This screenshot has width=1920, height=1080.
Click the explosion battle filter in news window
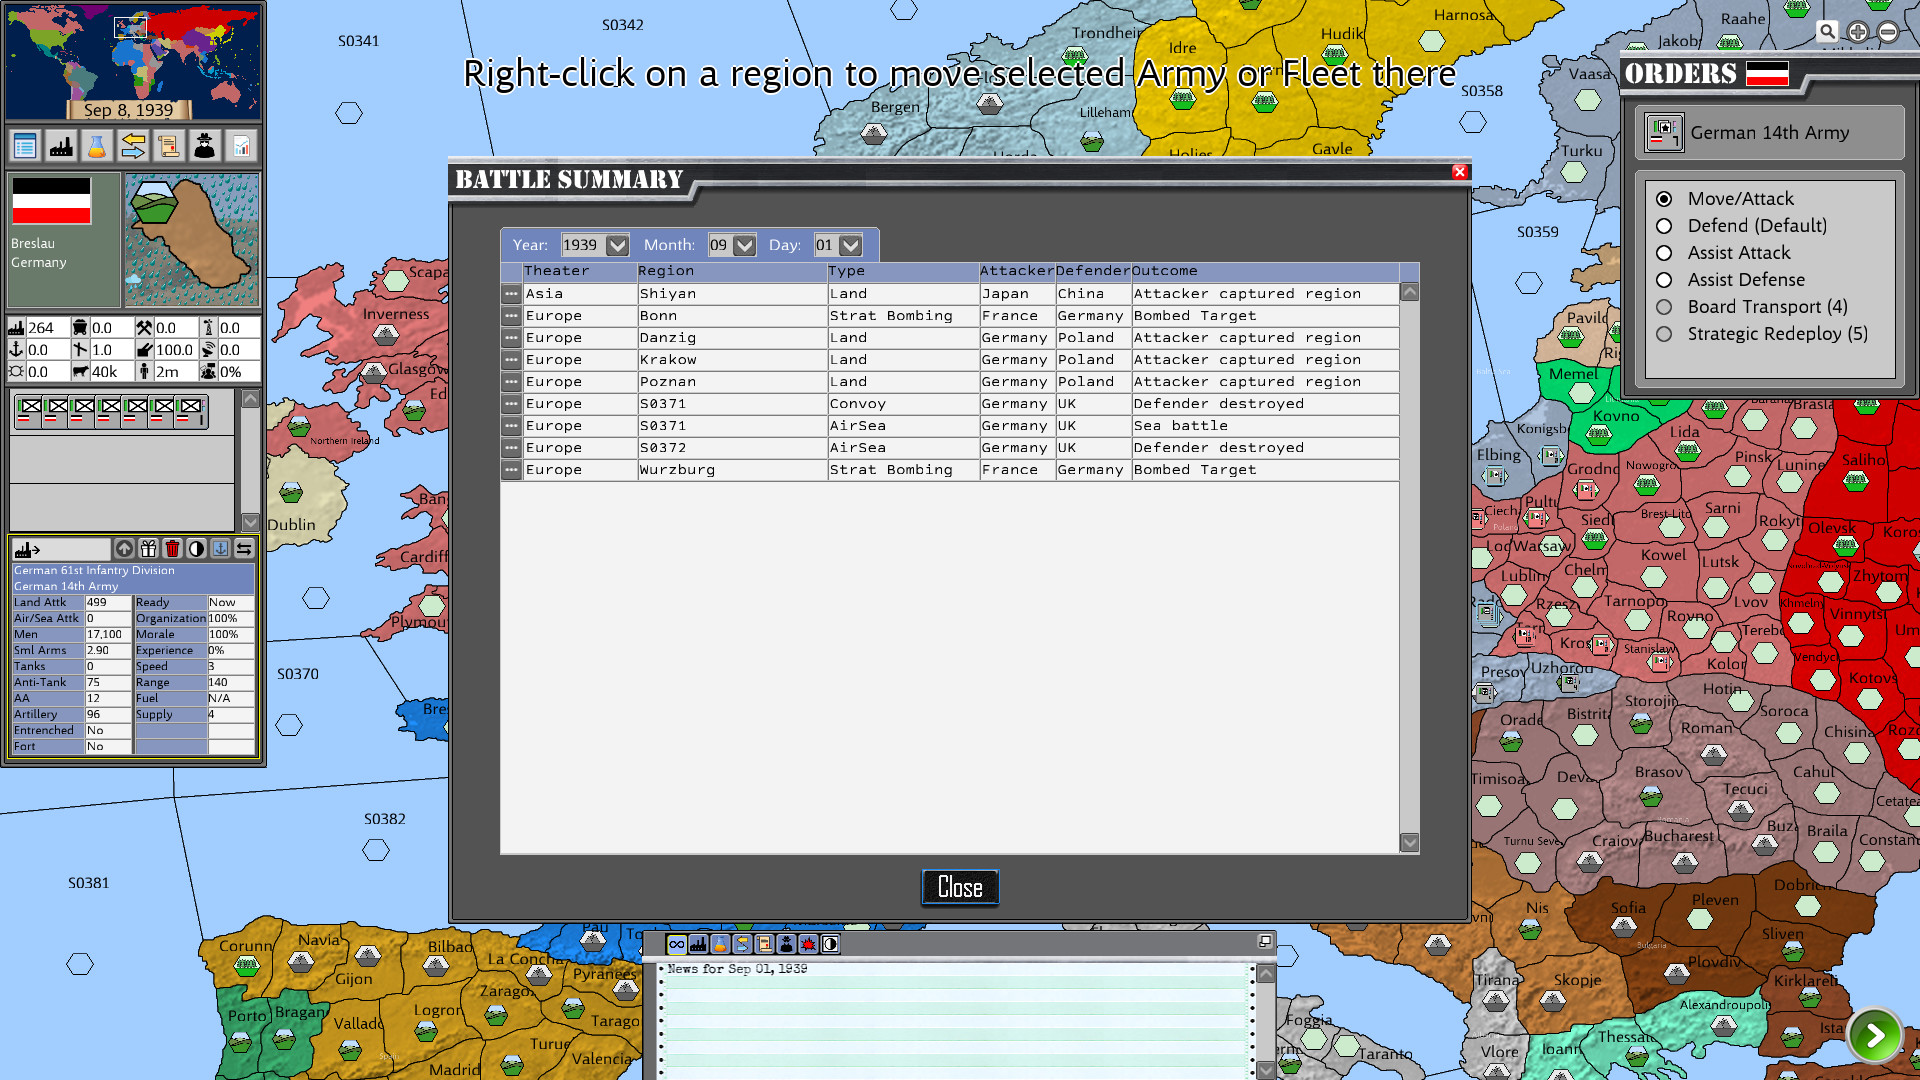click(x=807, y=944)
